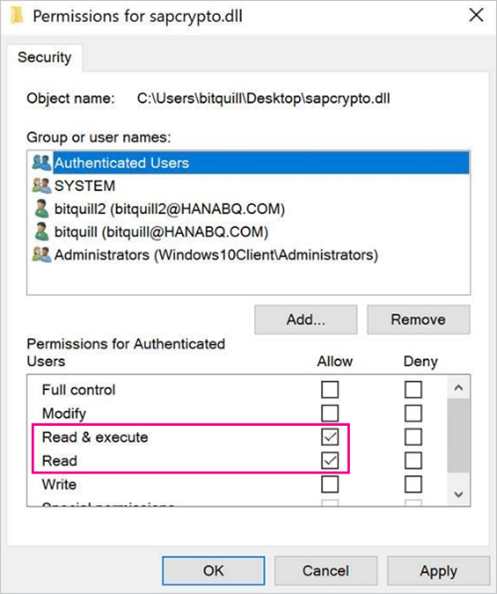Viewport: 497px width, 594px height.
Task: Enable Allow for Write permission
Action: (330, 484)
